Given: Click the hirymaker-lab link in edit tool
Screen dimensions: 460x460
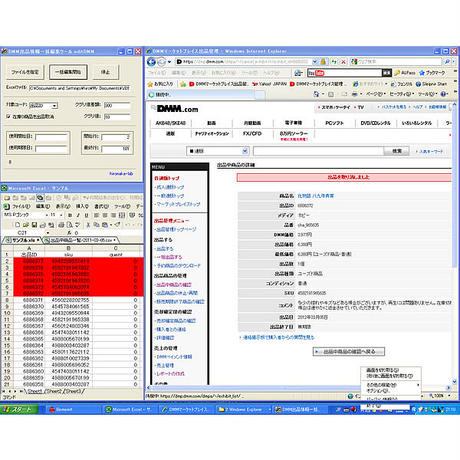Looking at the screenshot, I should (x=121, y=173).
